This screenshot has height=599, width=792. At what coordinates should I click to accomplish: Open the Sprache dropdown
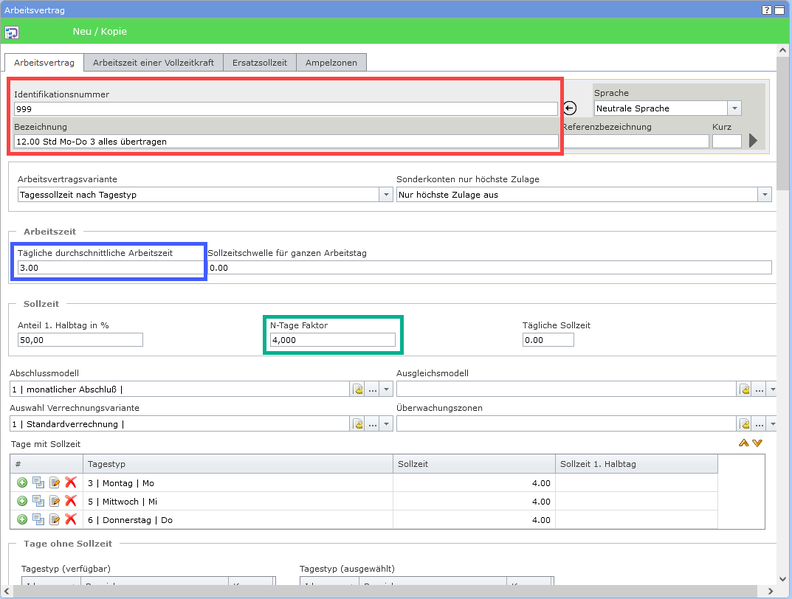pyautogui.click(x=734, y=108)
